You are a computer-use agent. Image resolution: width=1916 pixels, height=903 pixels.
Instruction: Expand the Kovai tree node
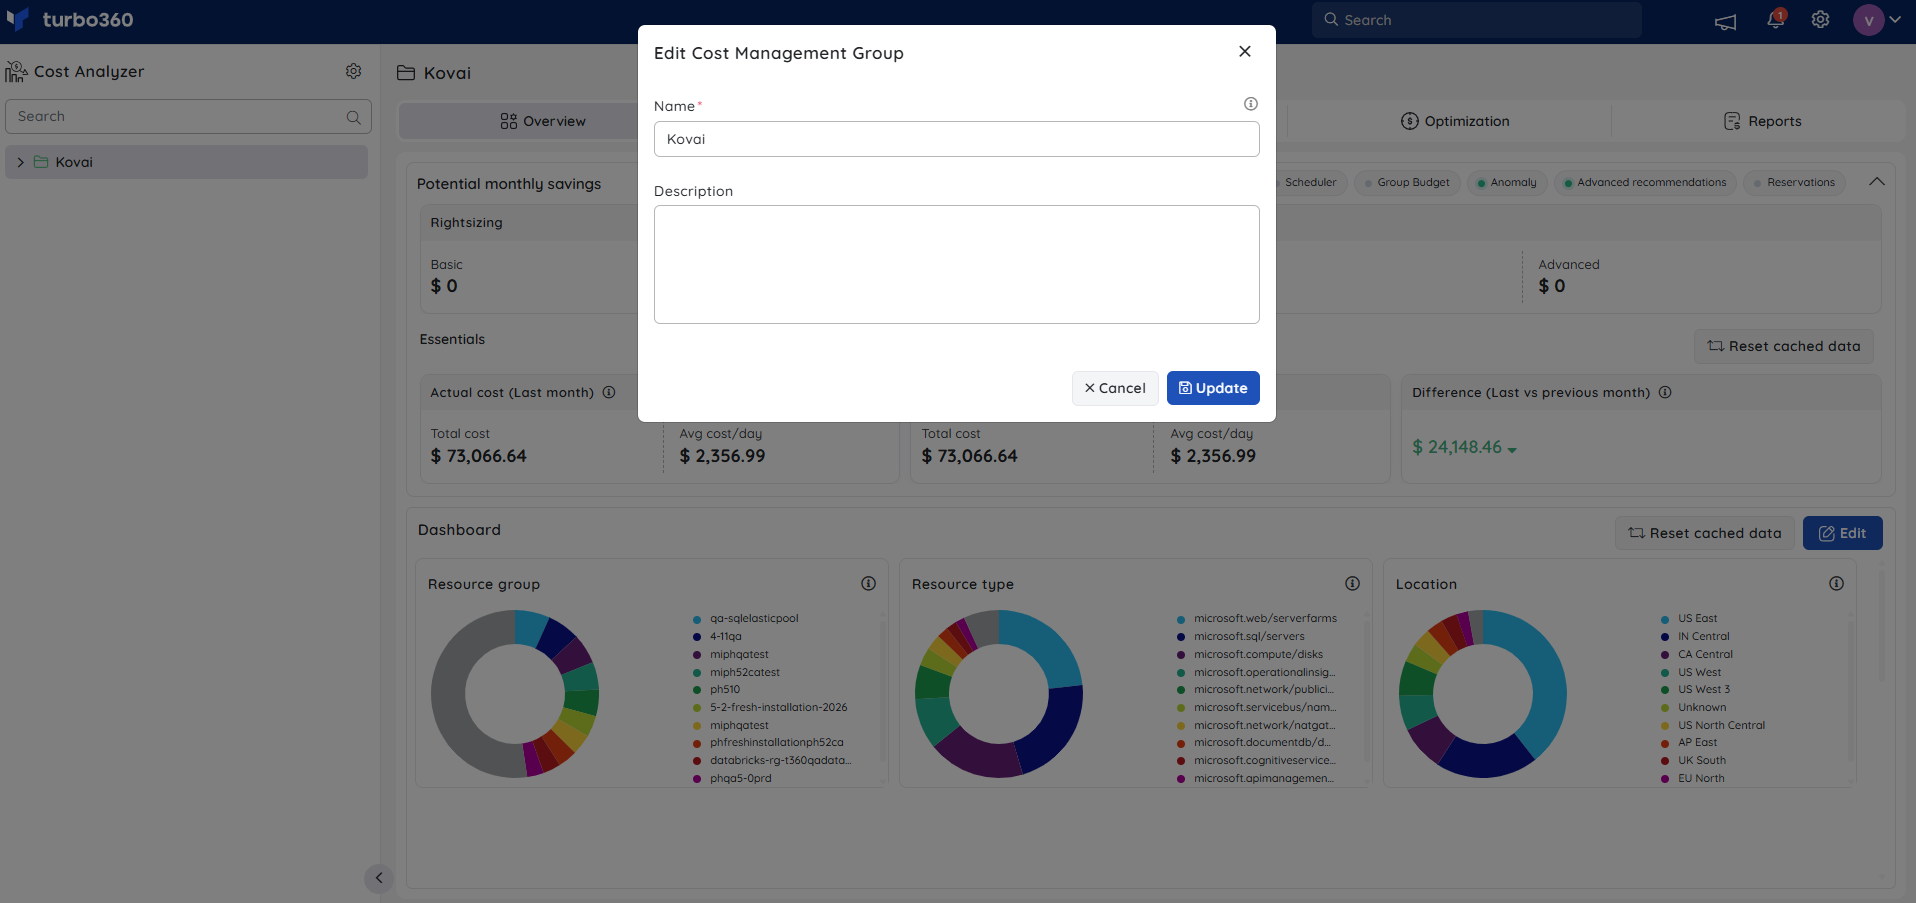tap(21, 162)
